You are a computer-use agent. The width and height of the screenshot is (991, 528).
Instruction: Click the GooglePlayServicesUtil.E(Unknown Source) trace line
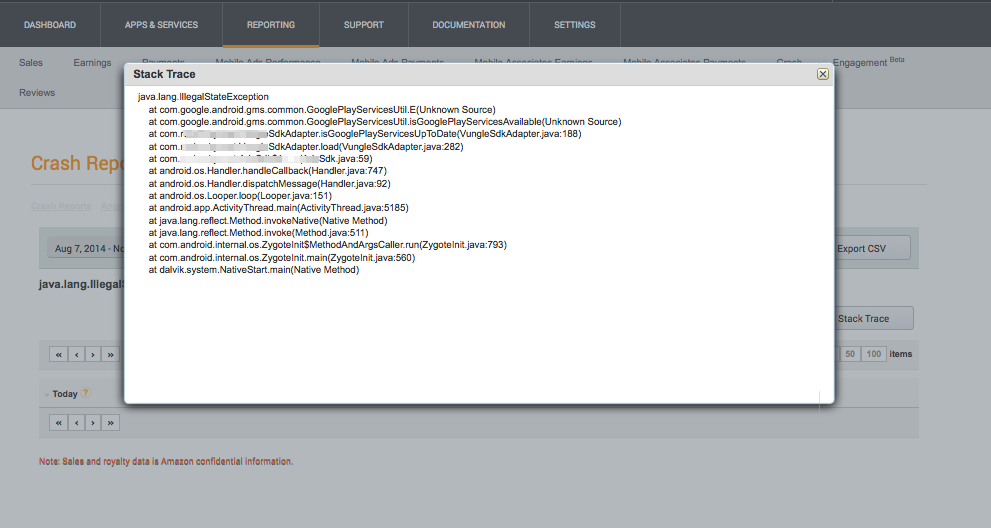coord(322,109)
